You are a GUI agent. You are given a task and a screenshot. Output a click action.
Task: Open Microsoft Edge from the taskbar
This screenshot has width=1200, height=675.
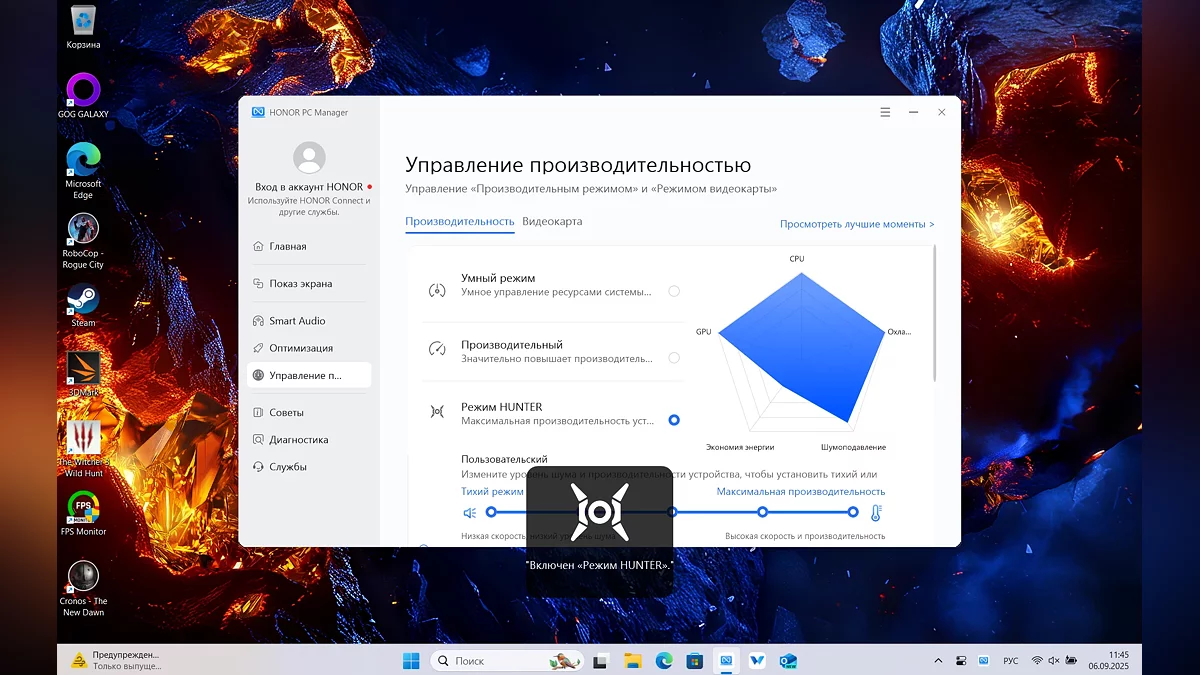click(663, 661)
